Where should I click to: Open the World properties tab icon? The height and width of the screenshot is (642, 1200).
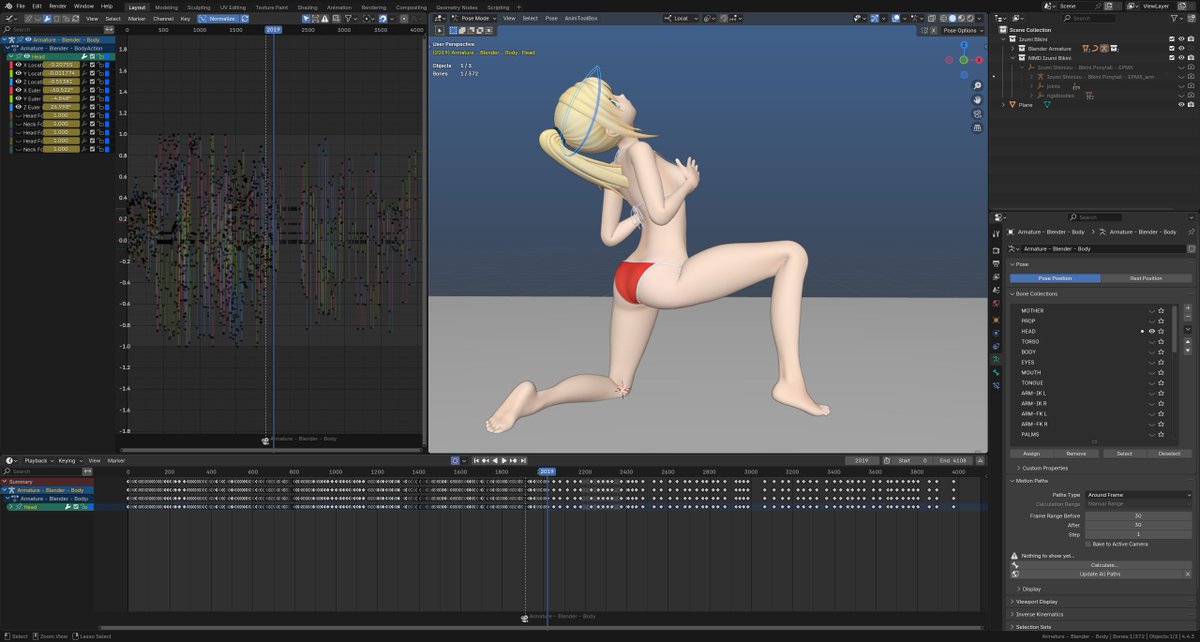pyautogui.click(x=996, y=303)
